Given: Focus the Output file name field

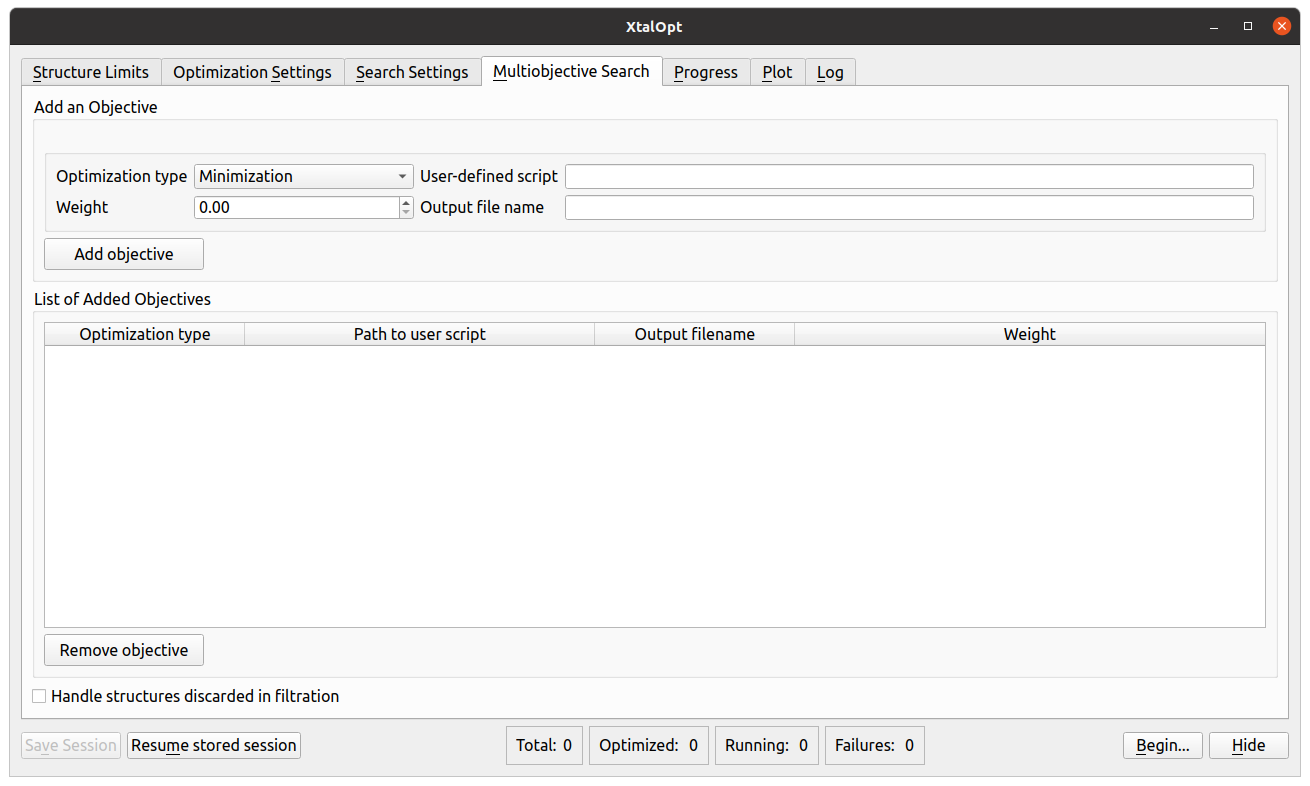Looking at the screenshot, I should tap(909, 207).
